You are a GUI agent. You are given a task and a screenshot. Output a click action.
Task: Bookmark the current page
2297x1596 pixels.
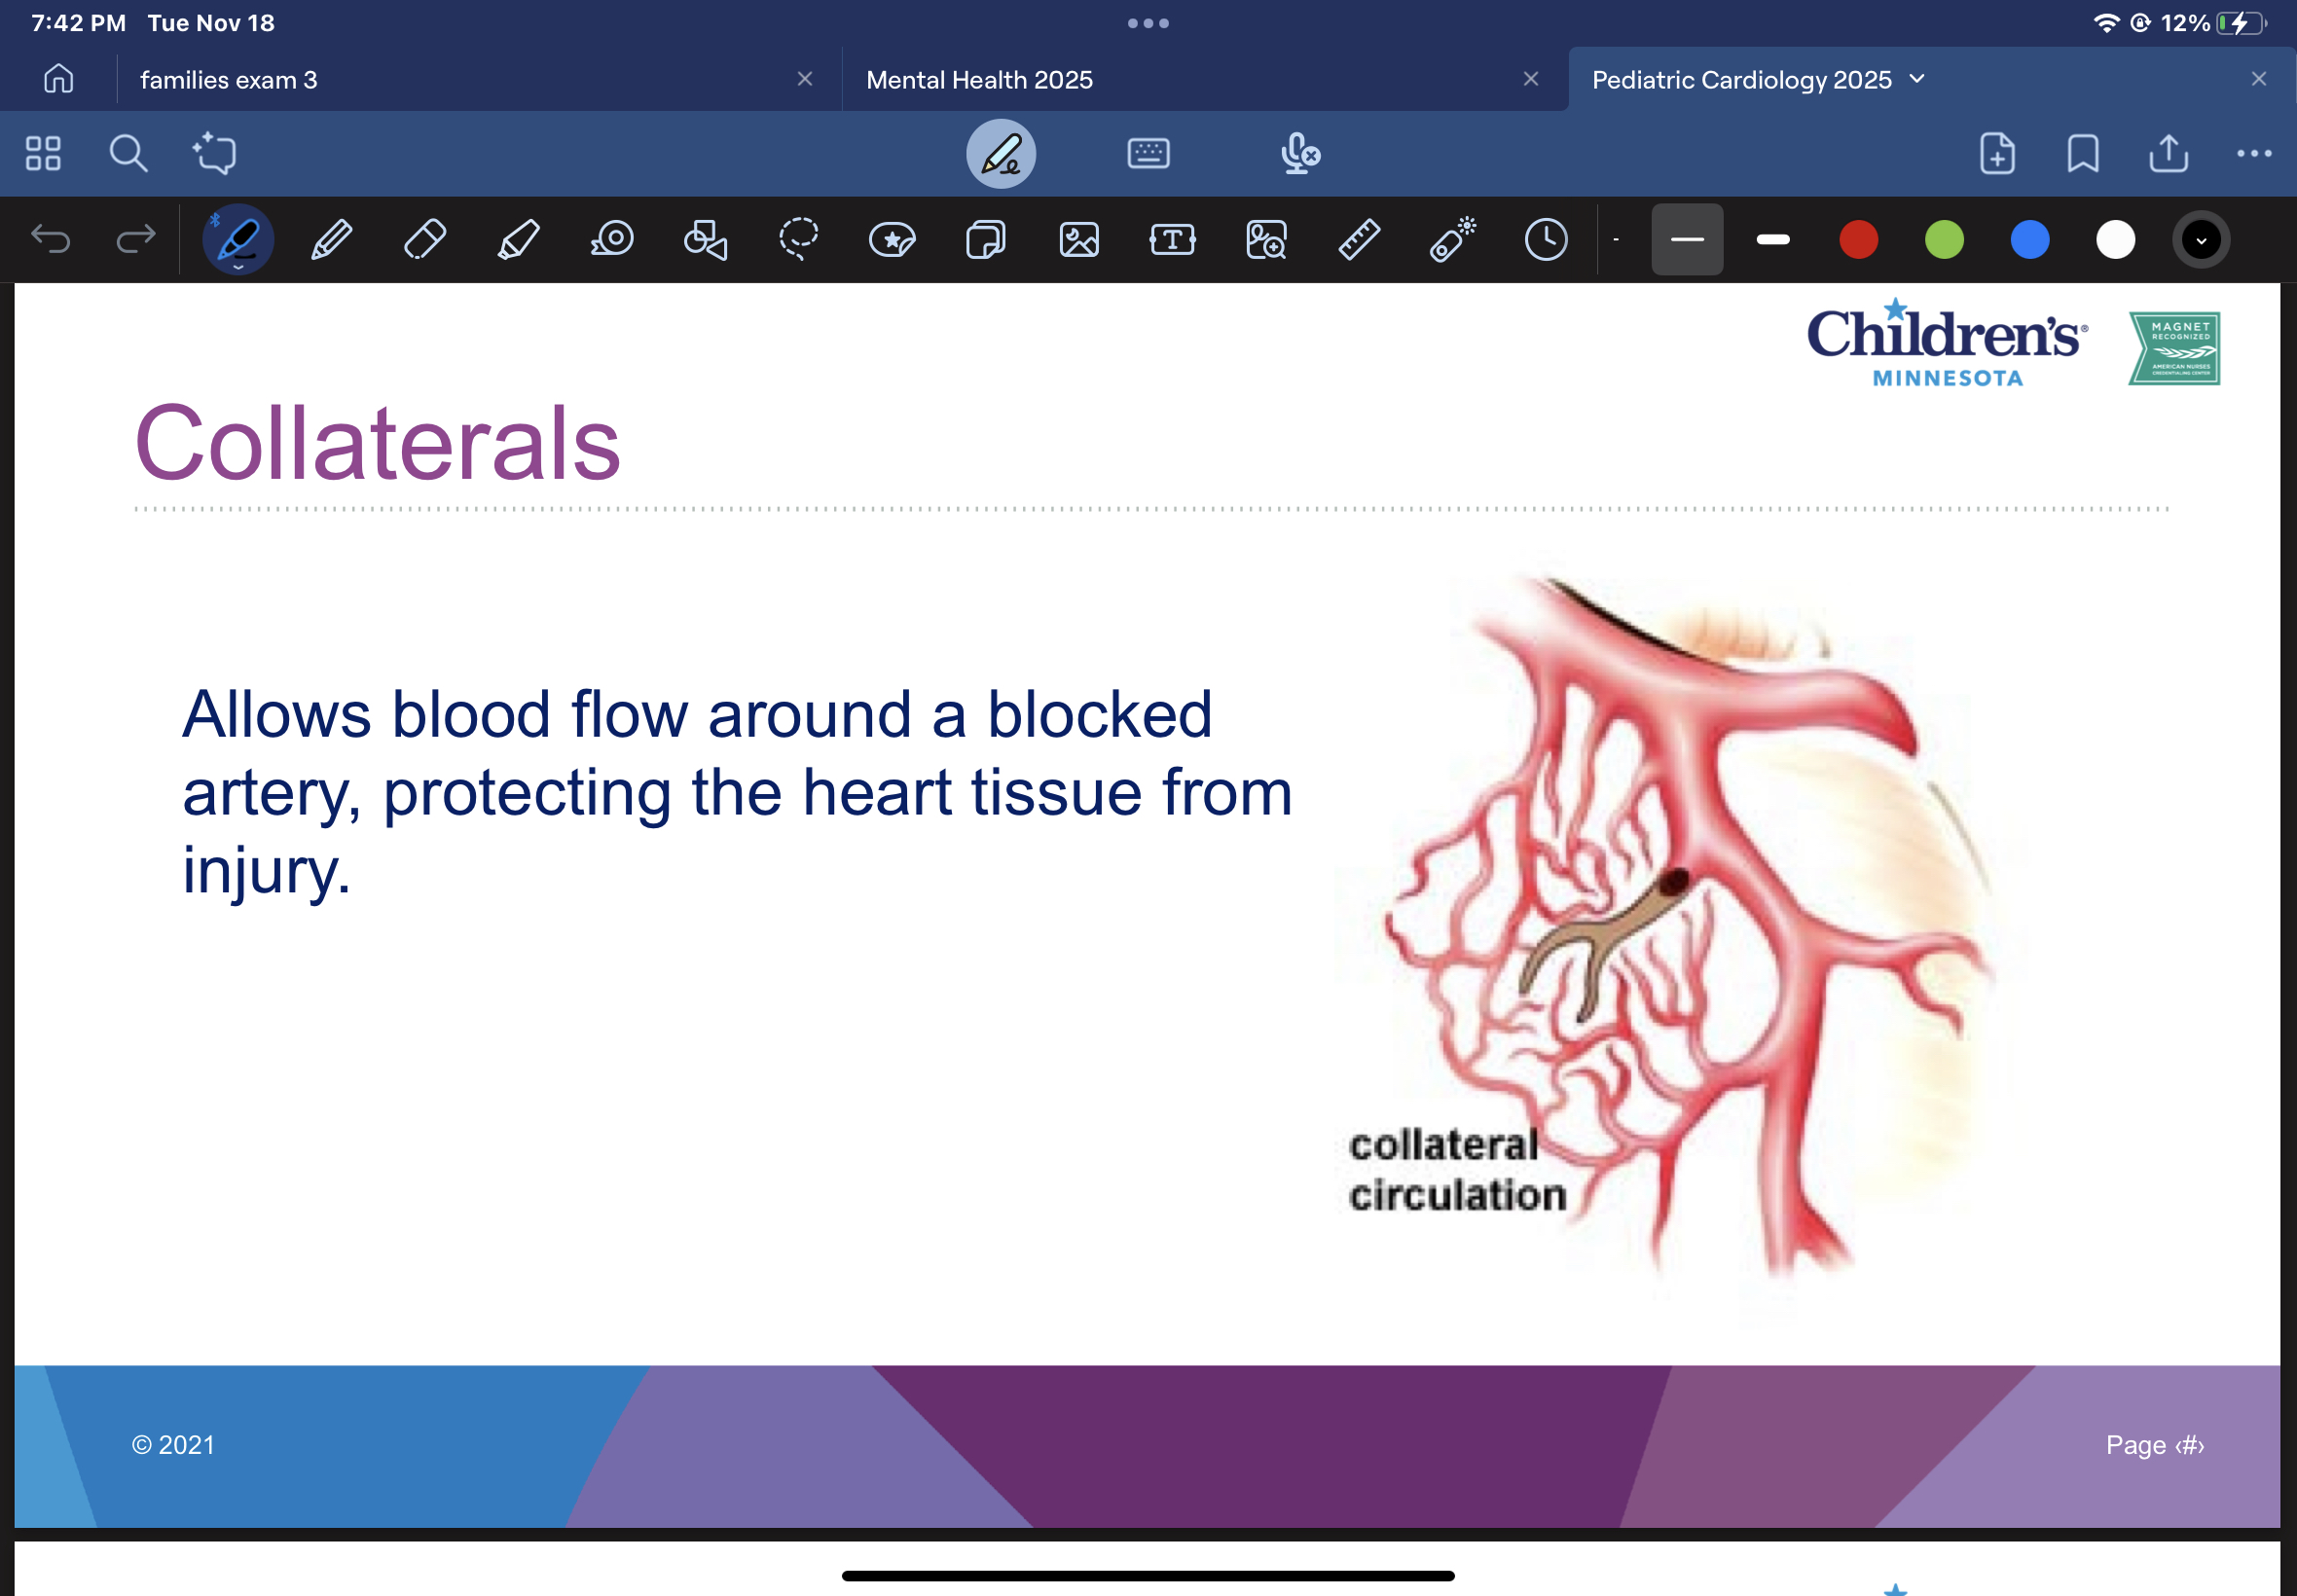coord(2081,154)
